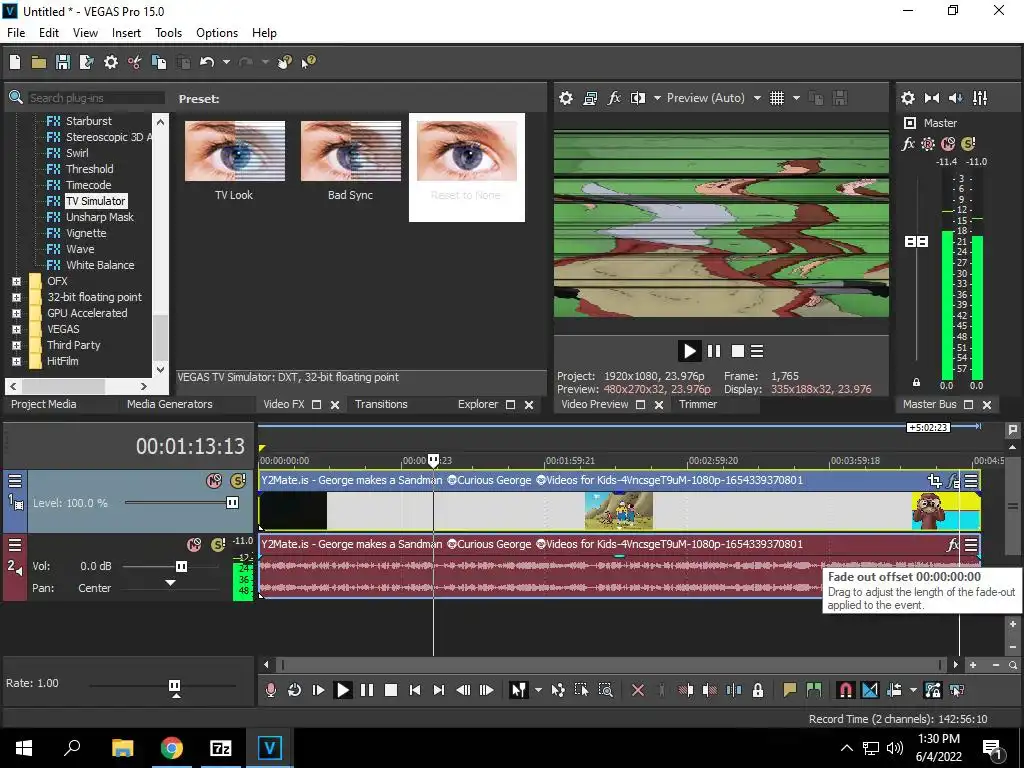Create a new project with the New icon

tap(15, 62)
